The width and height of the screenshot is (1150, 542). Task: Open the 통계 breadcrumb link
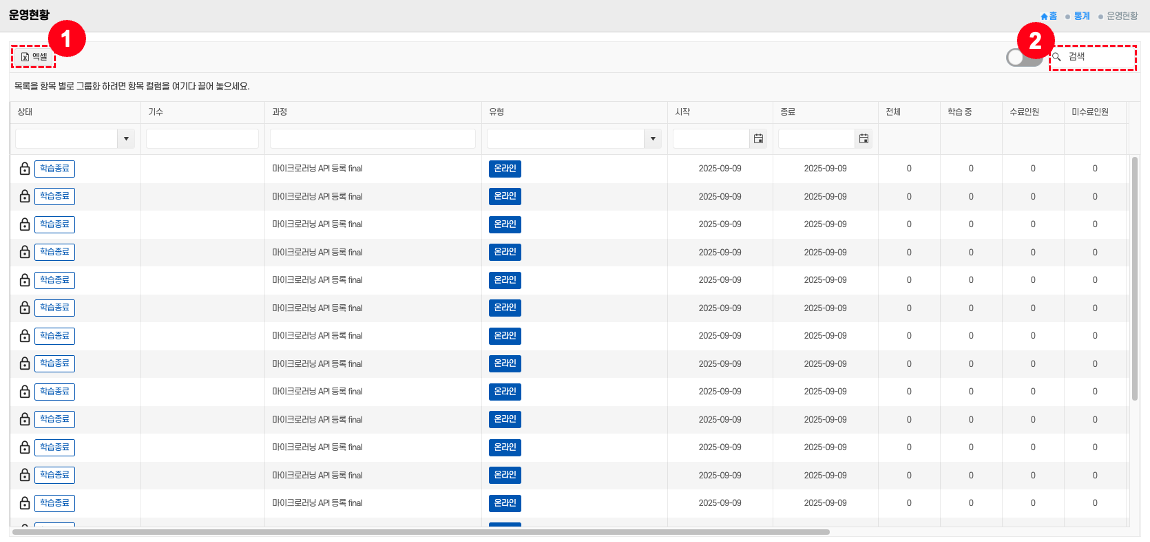click(x=1082, y=16)
